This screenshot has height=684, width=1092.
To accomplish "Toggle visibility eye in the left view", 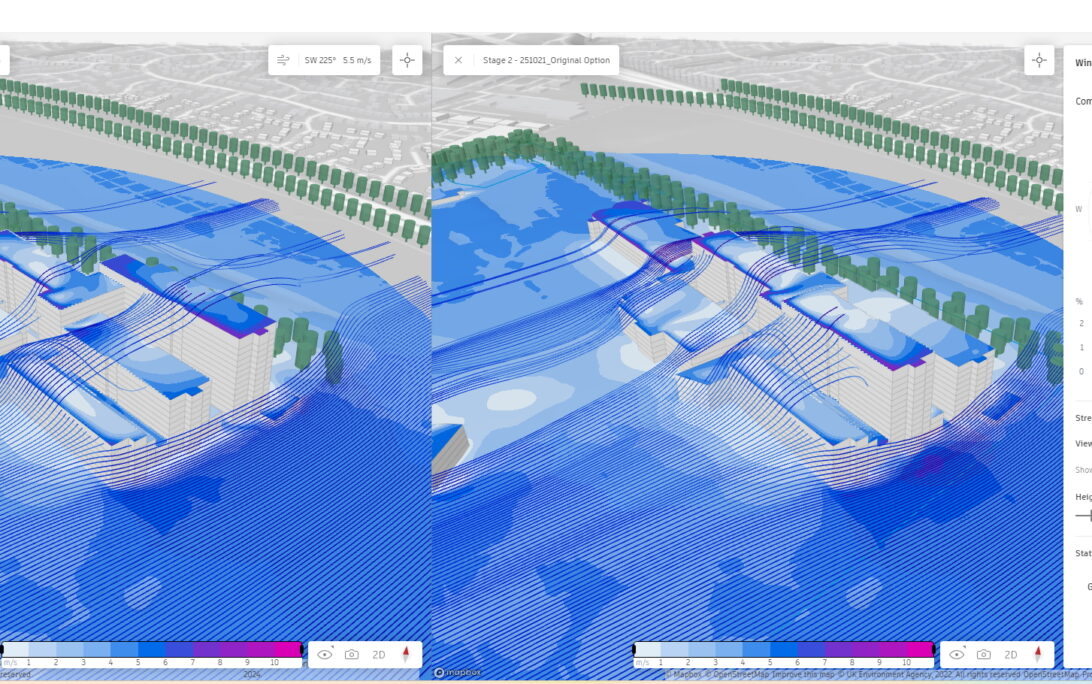I will [x=325, y=655].
